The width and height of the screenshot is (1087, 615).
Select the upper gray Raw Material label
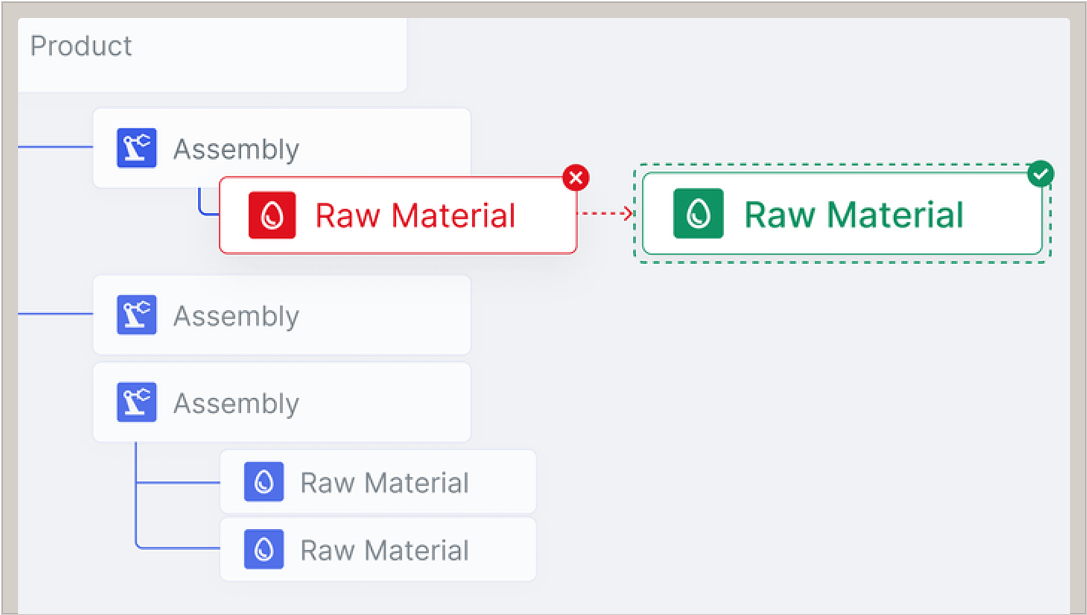pyautogui.click(x=384, y=484)
